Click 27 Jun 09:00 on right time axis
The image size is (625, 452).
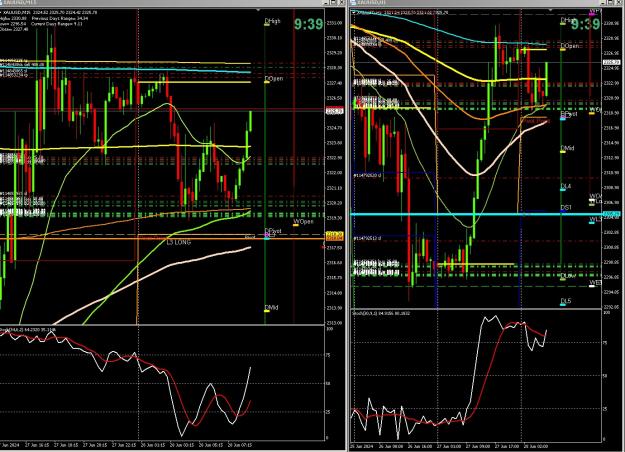pyautogui.click(x=478, y=446)
